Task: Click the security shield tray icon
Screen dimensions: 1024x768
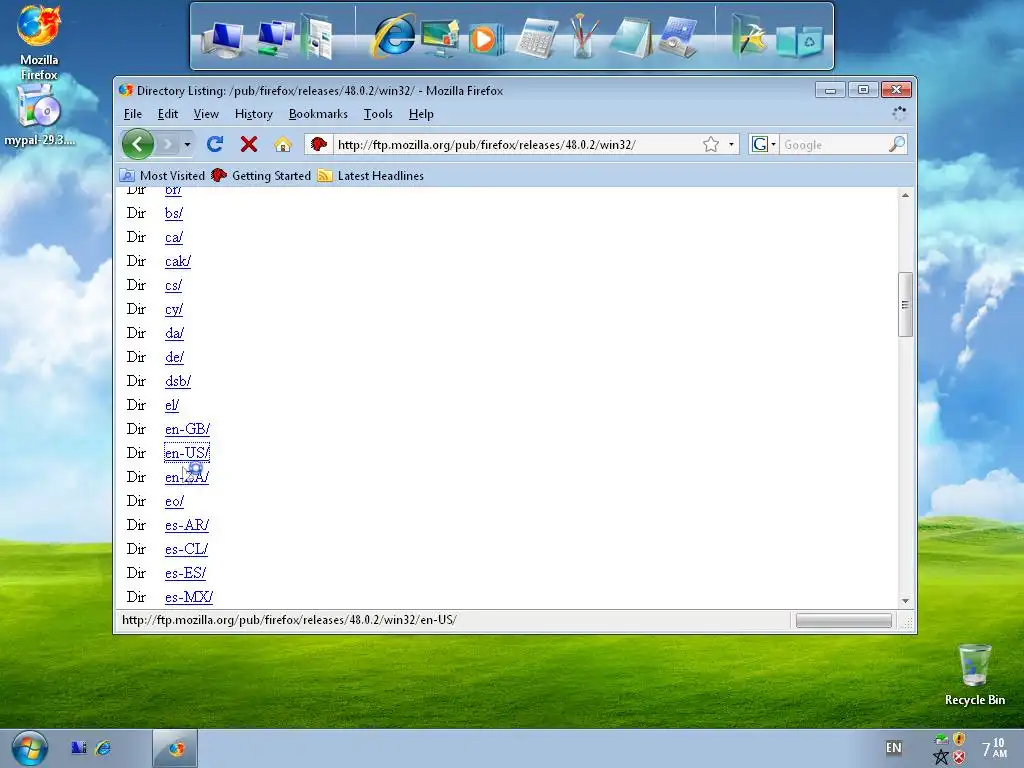Action: pyautogui.click(x=959, y=739)
